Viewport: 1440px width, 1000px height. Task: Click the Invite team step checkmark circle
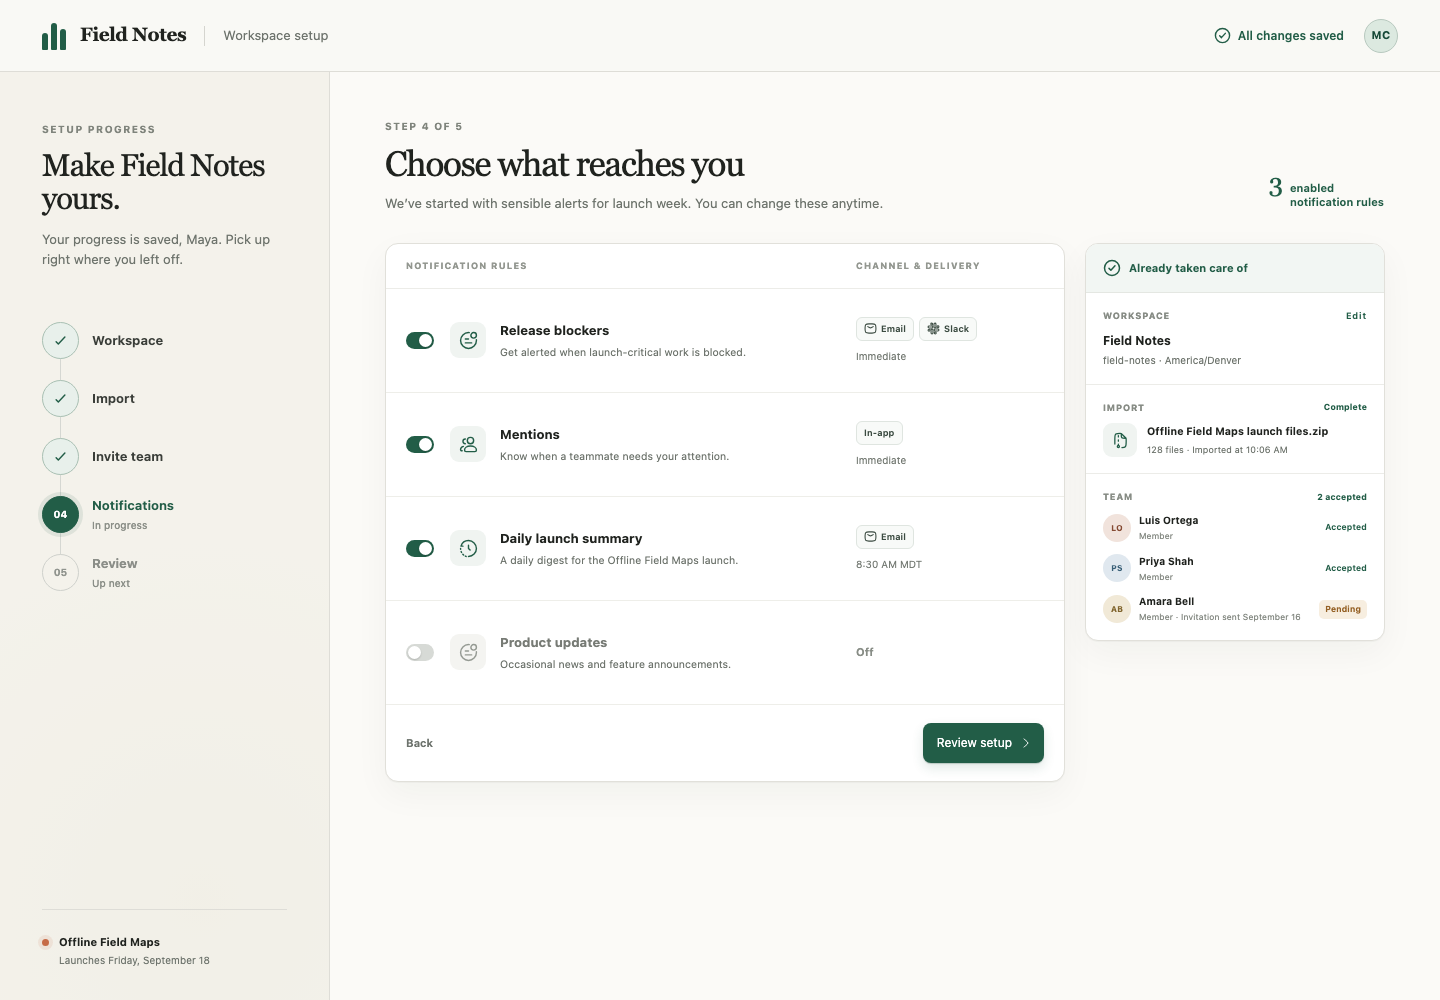point(60,456)
